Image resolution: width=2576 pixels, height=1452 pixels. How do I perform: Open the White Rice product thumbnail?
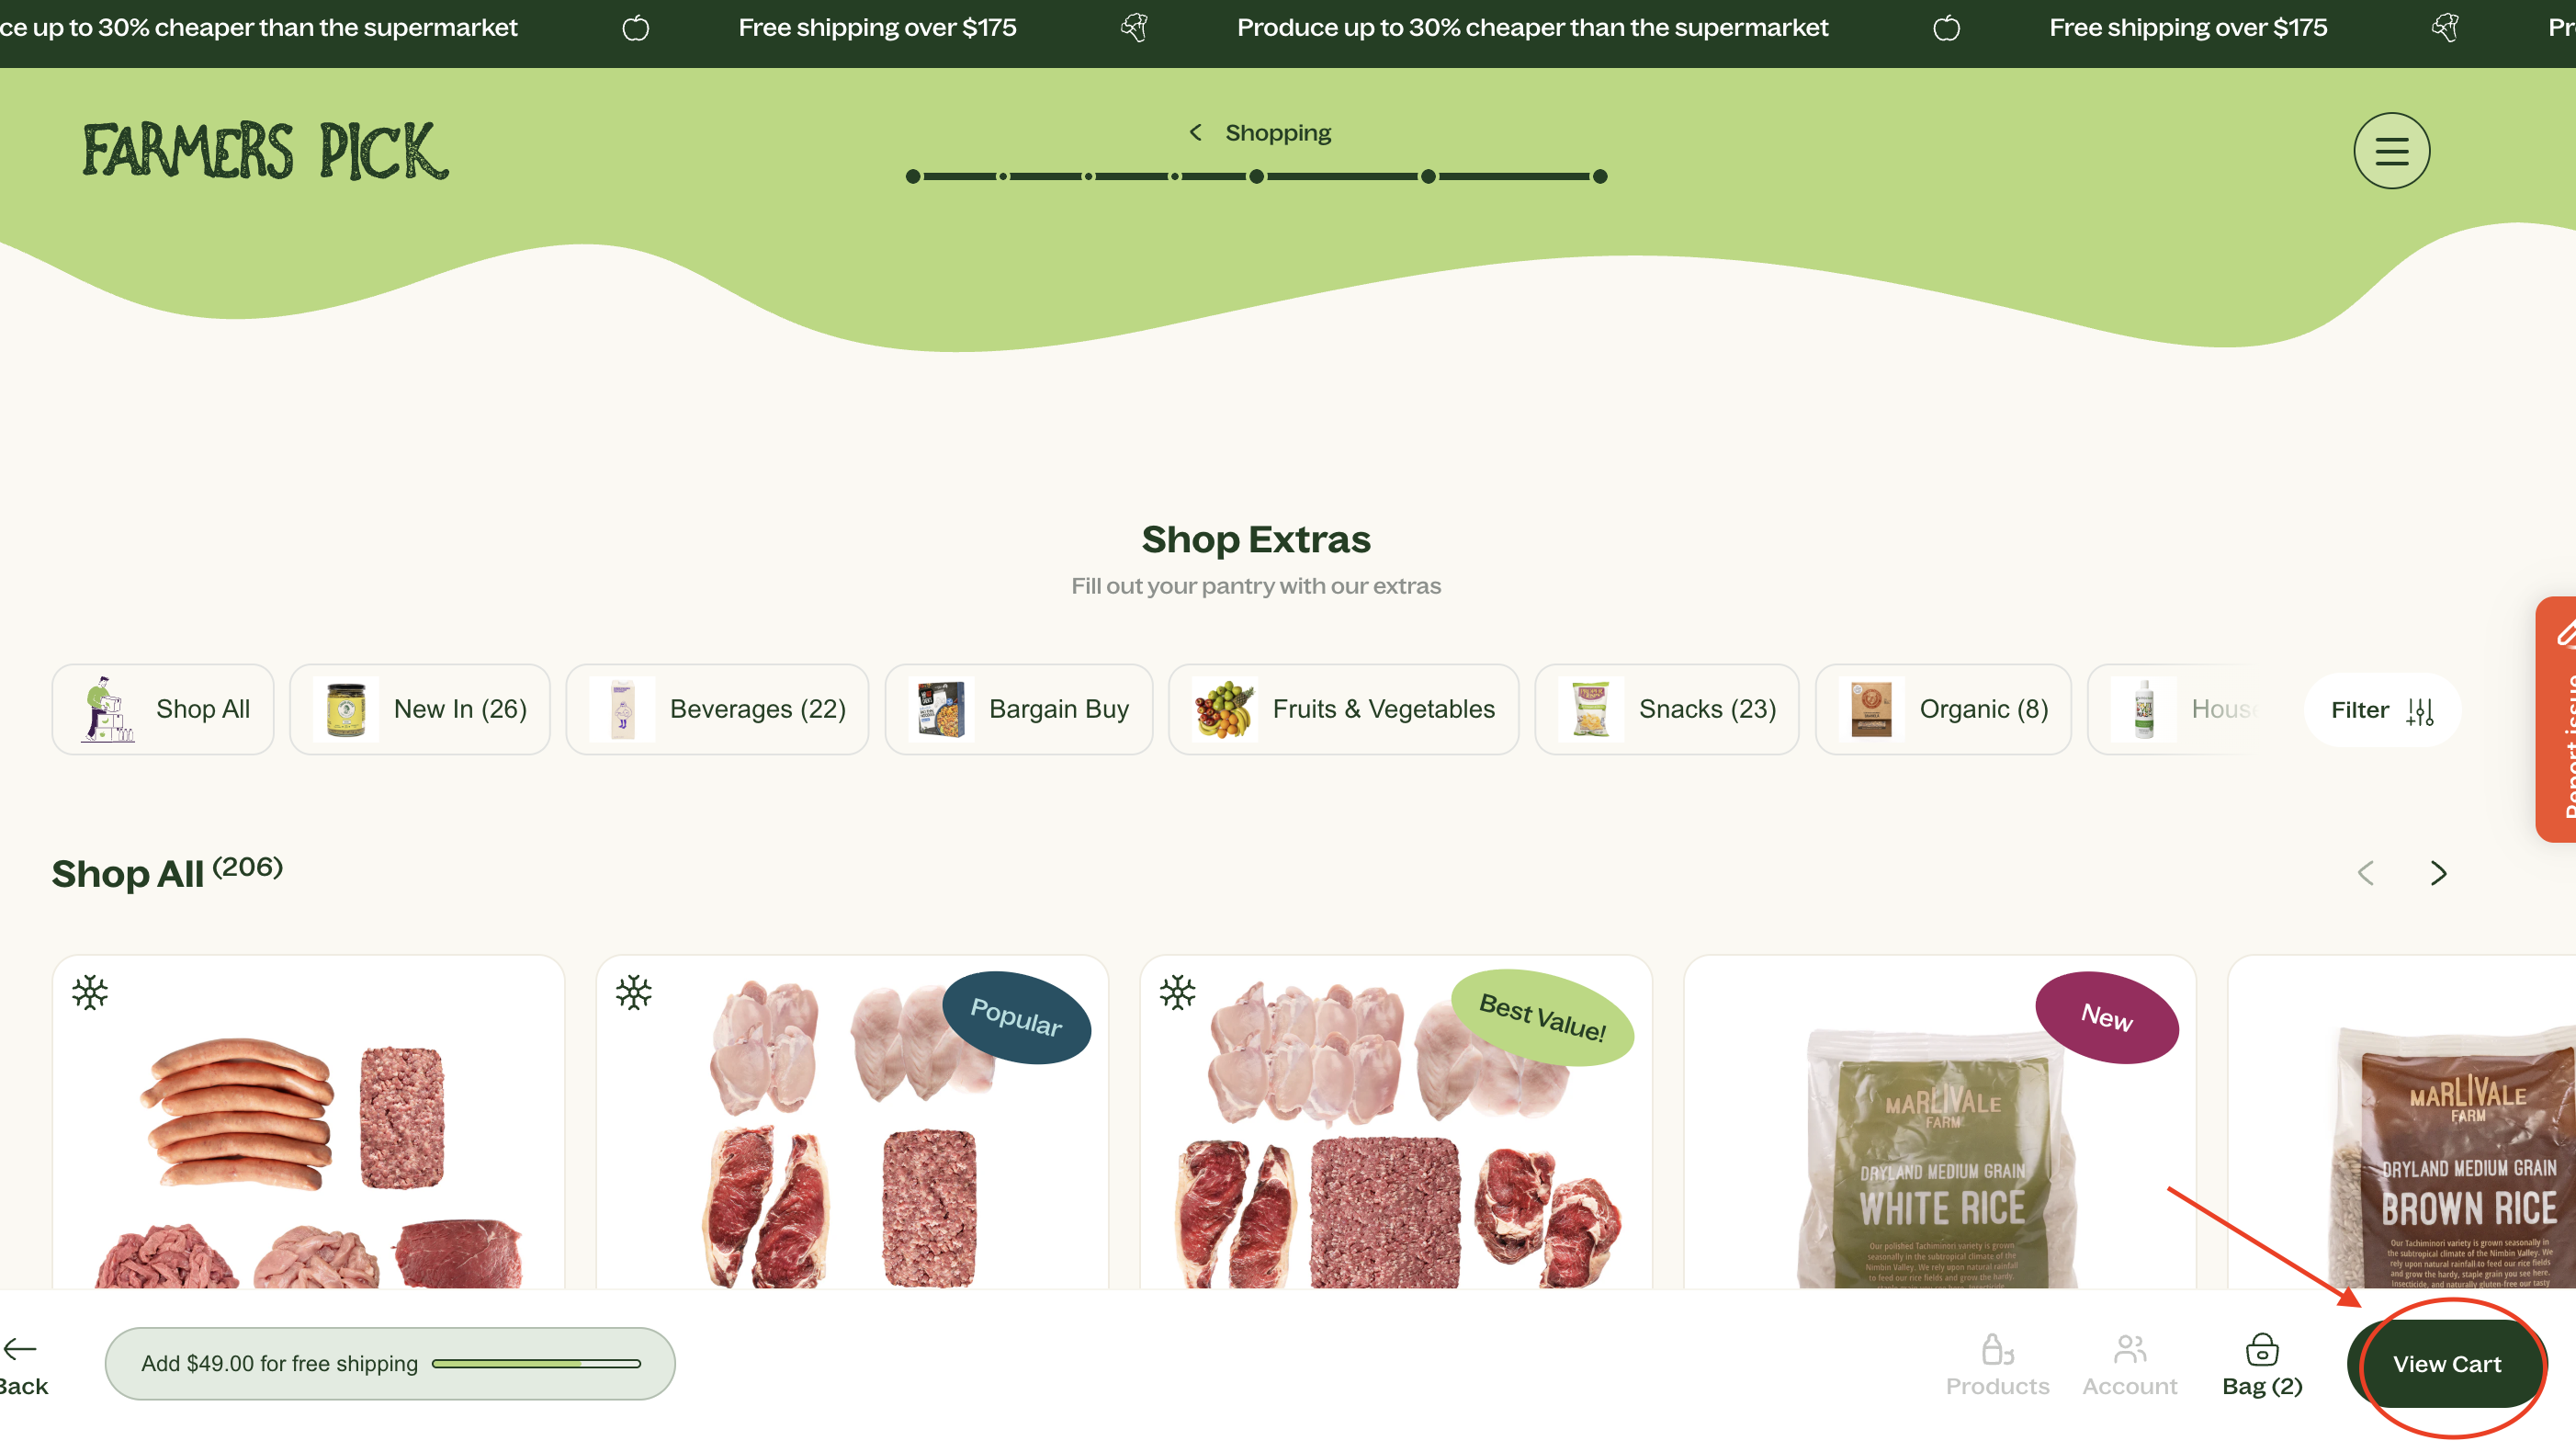click(1939, 1123)
